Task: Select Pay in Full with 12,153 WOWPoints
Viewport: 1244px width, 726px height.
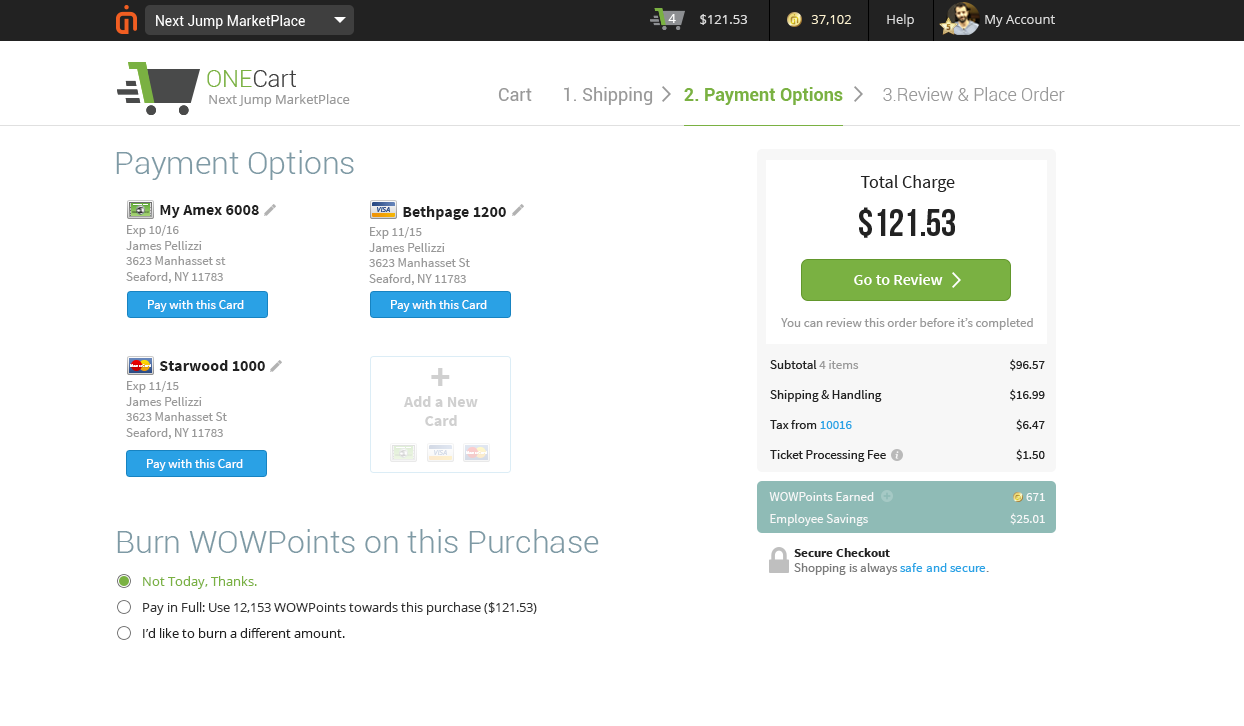Action: pos(124,607)
